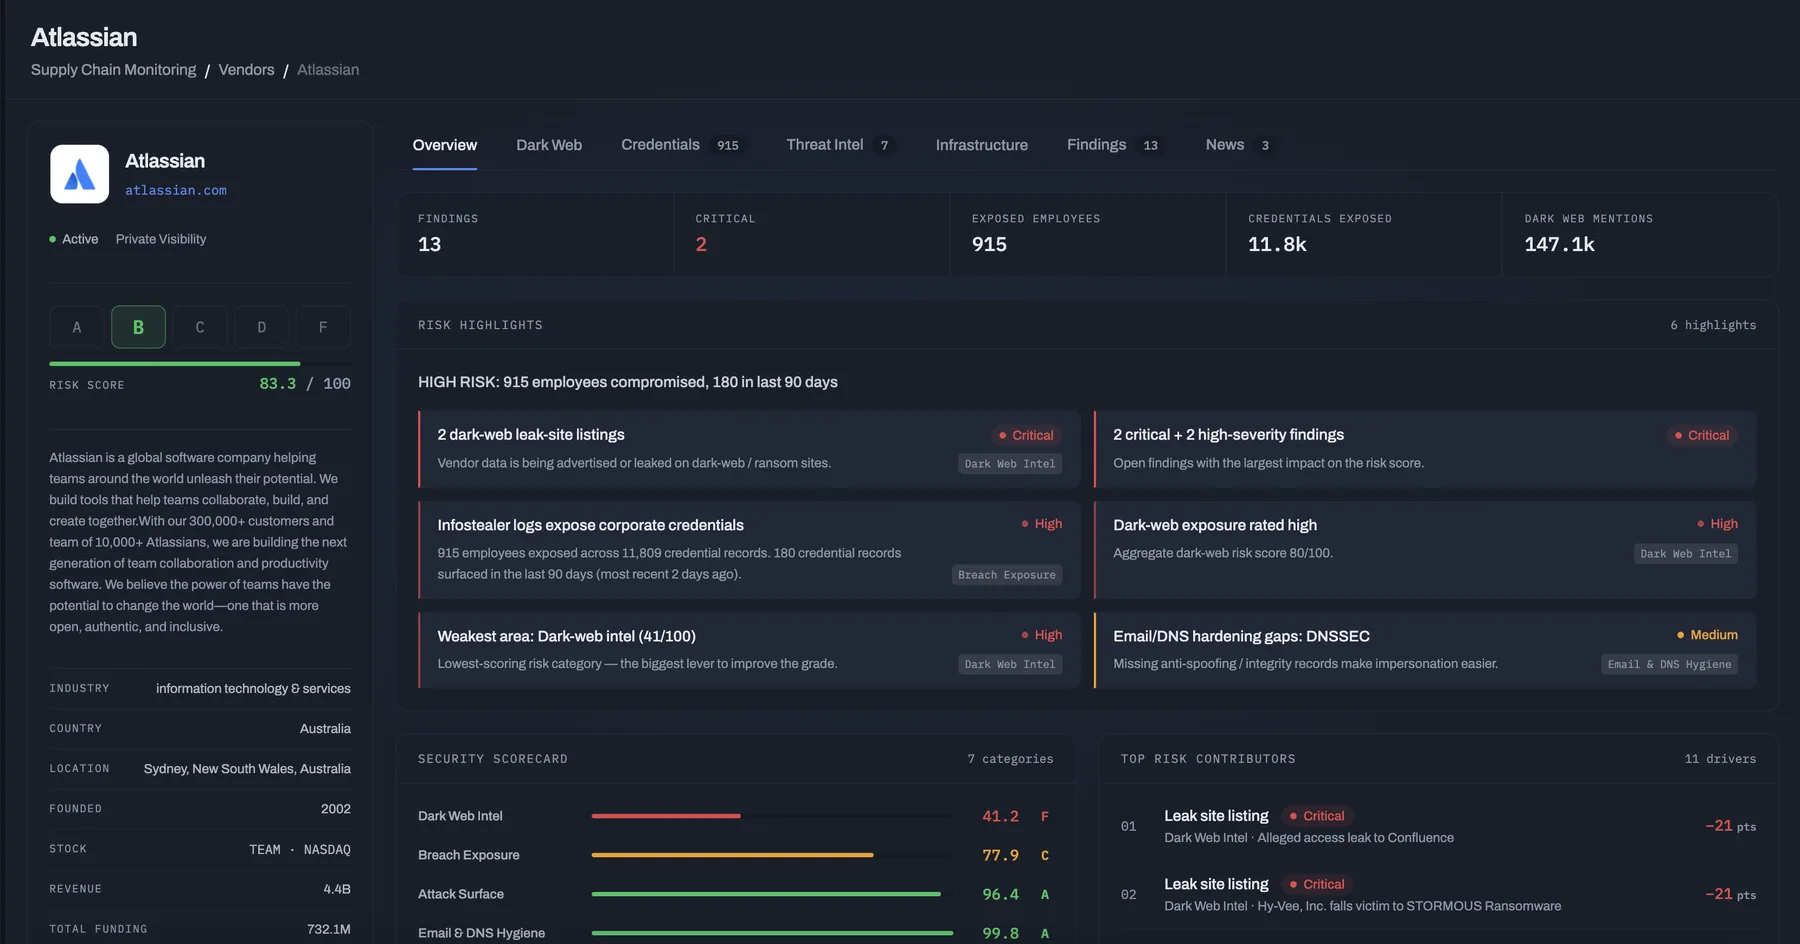Click the Dark Web Intel scorecard bar

pyautogui.click(x=771, y=816)
